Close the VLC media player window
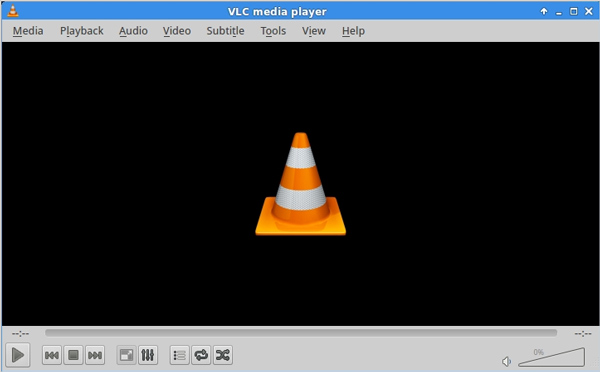The image size is (600, 372). (x=589, y=11)
